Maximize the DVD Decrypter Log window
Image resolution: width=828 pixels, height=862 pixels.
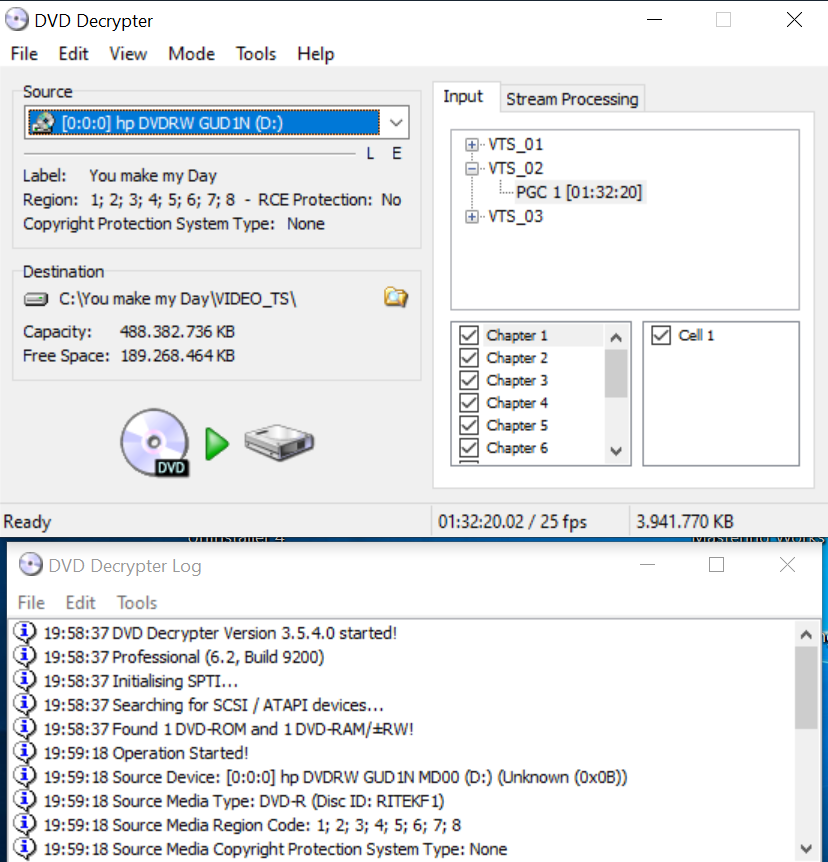[x=716, y=565]
